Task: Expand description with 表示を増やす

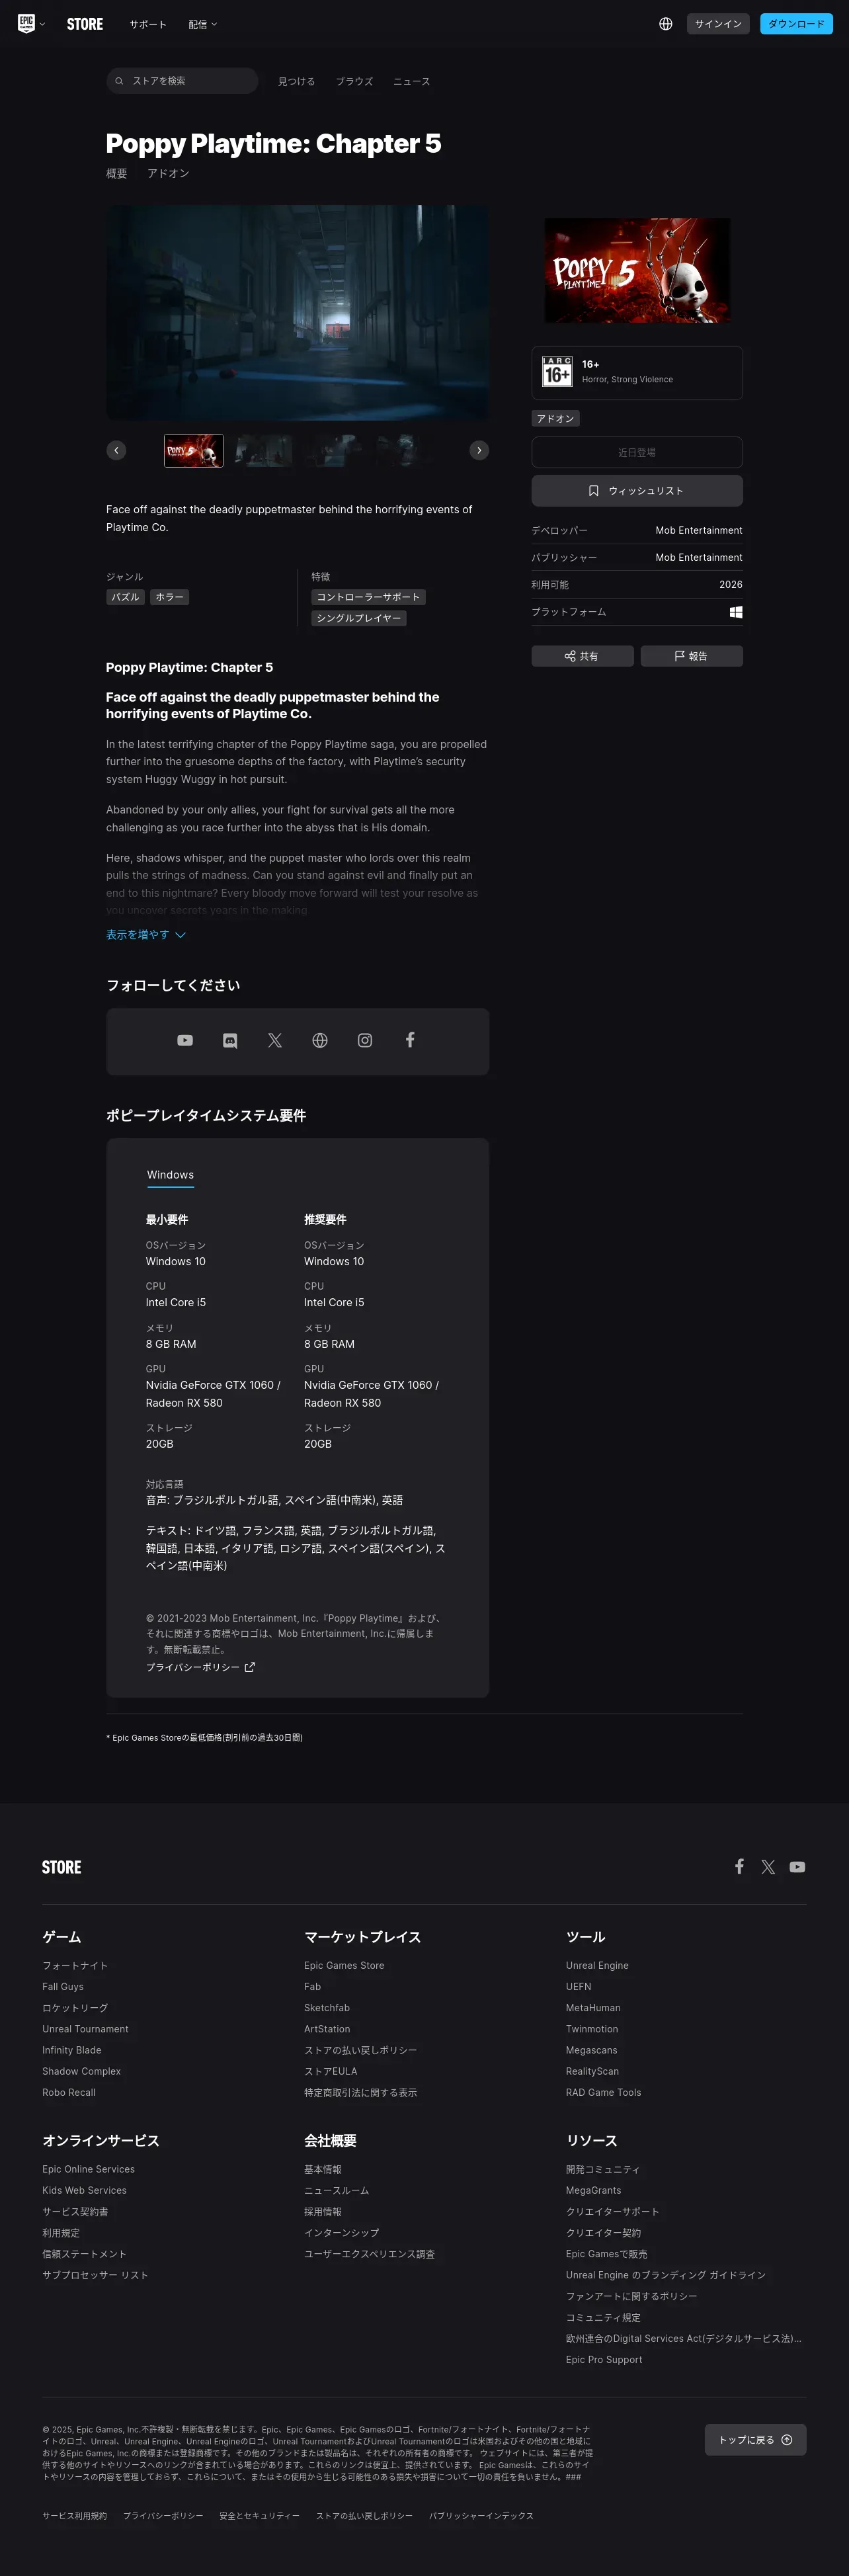Action: pos(146,935)
